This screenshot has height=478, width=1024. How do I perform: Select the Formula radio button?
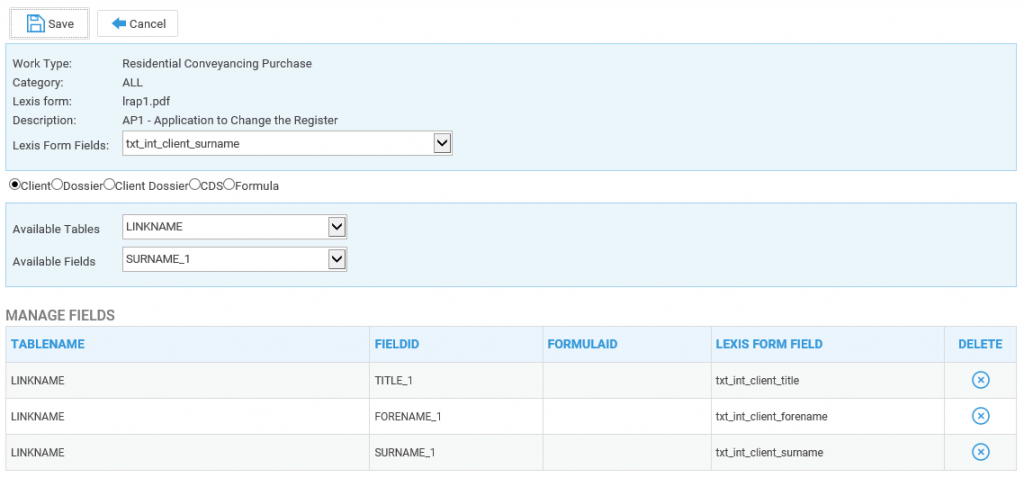click(229, 185)
